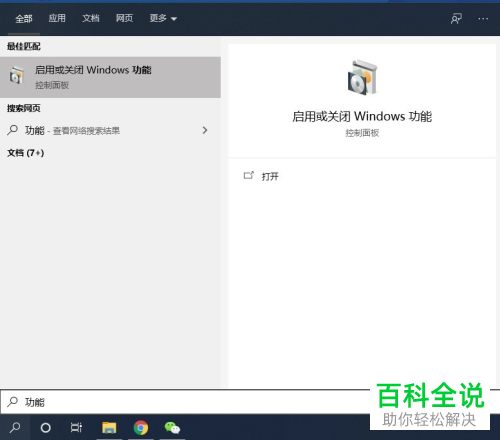Click the magnifier icon beside 功能 web suggestion
The height and width of the screenshot is (440, 500).
click(13, 130)
